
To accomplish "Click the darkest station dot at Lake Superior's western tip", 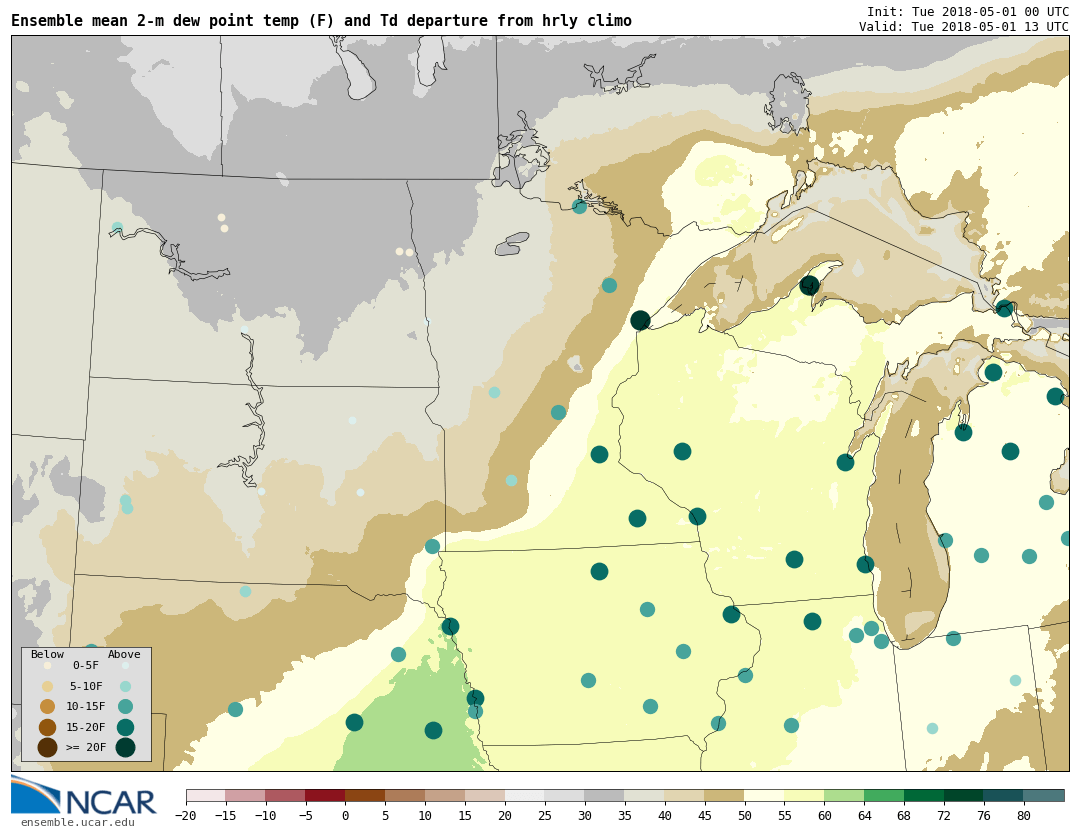I will click(641, 320).
